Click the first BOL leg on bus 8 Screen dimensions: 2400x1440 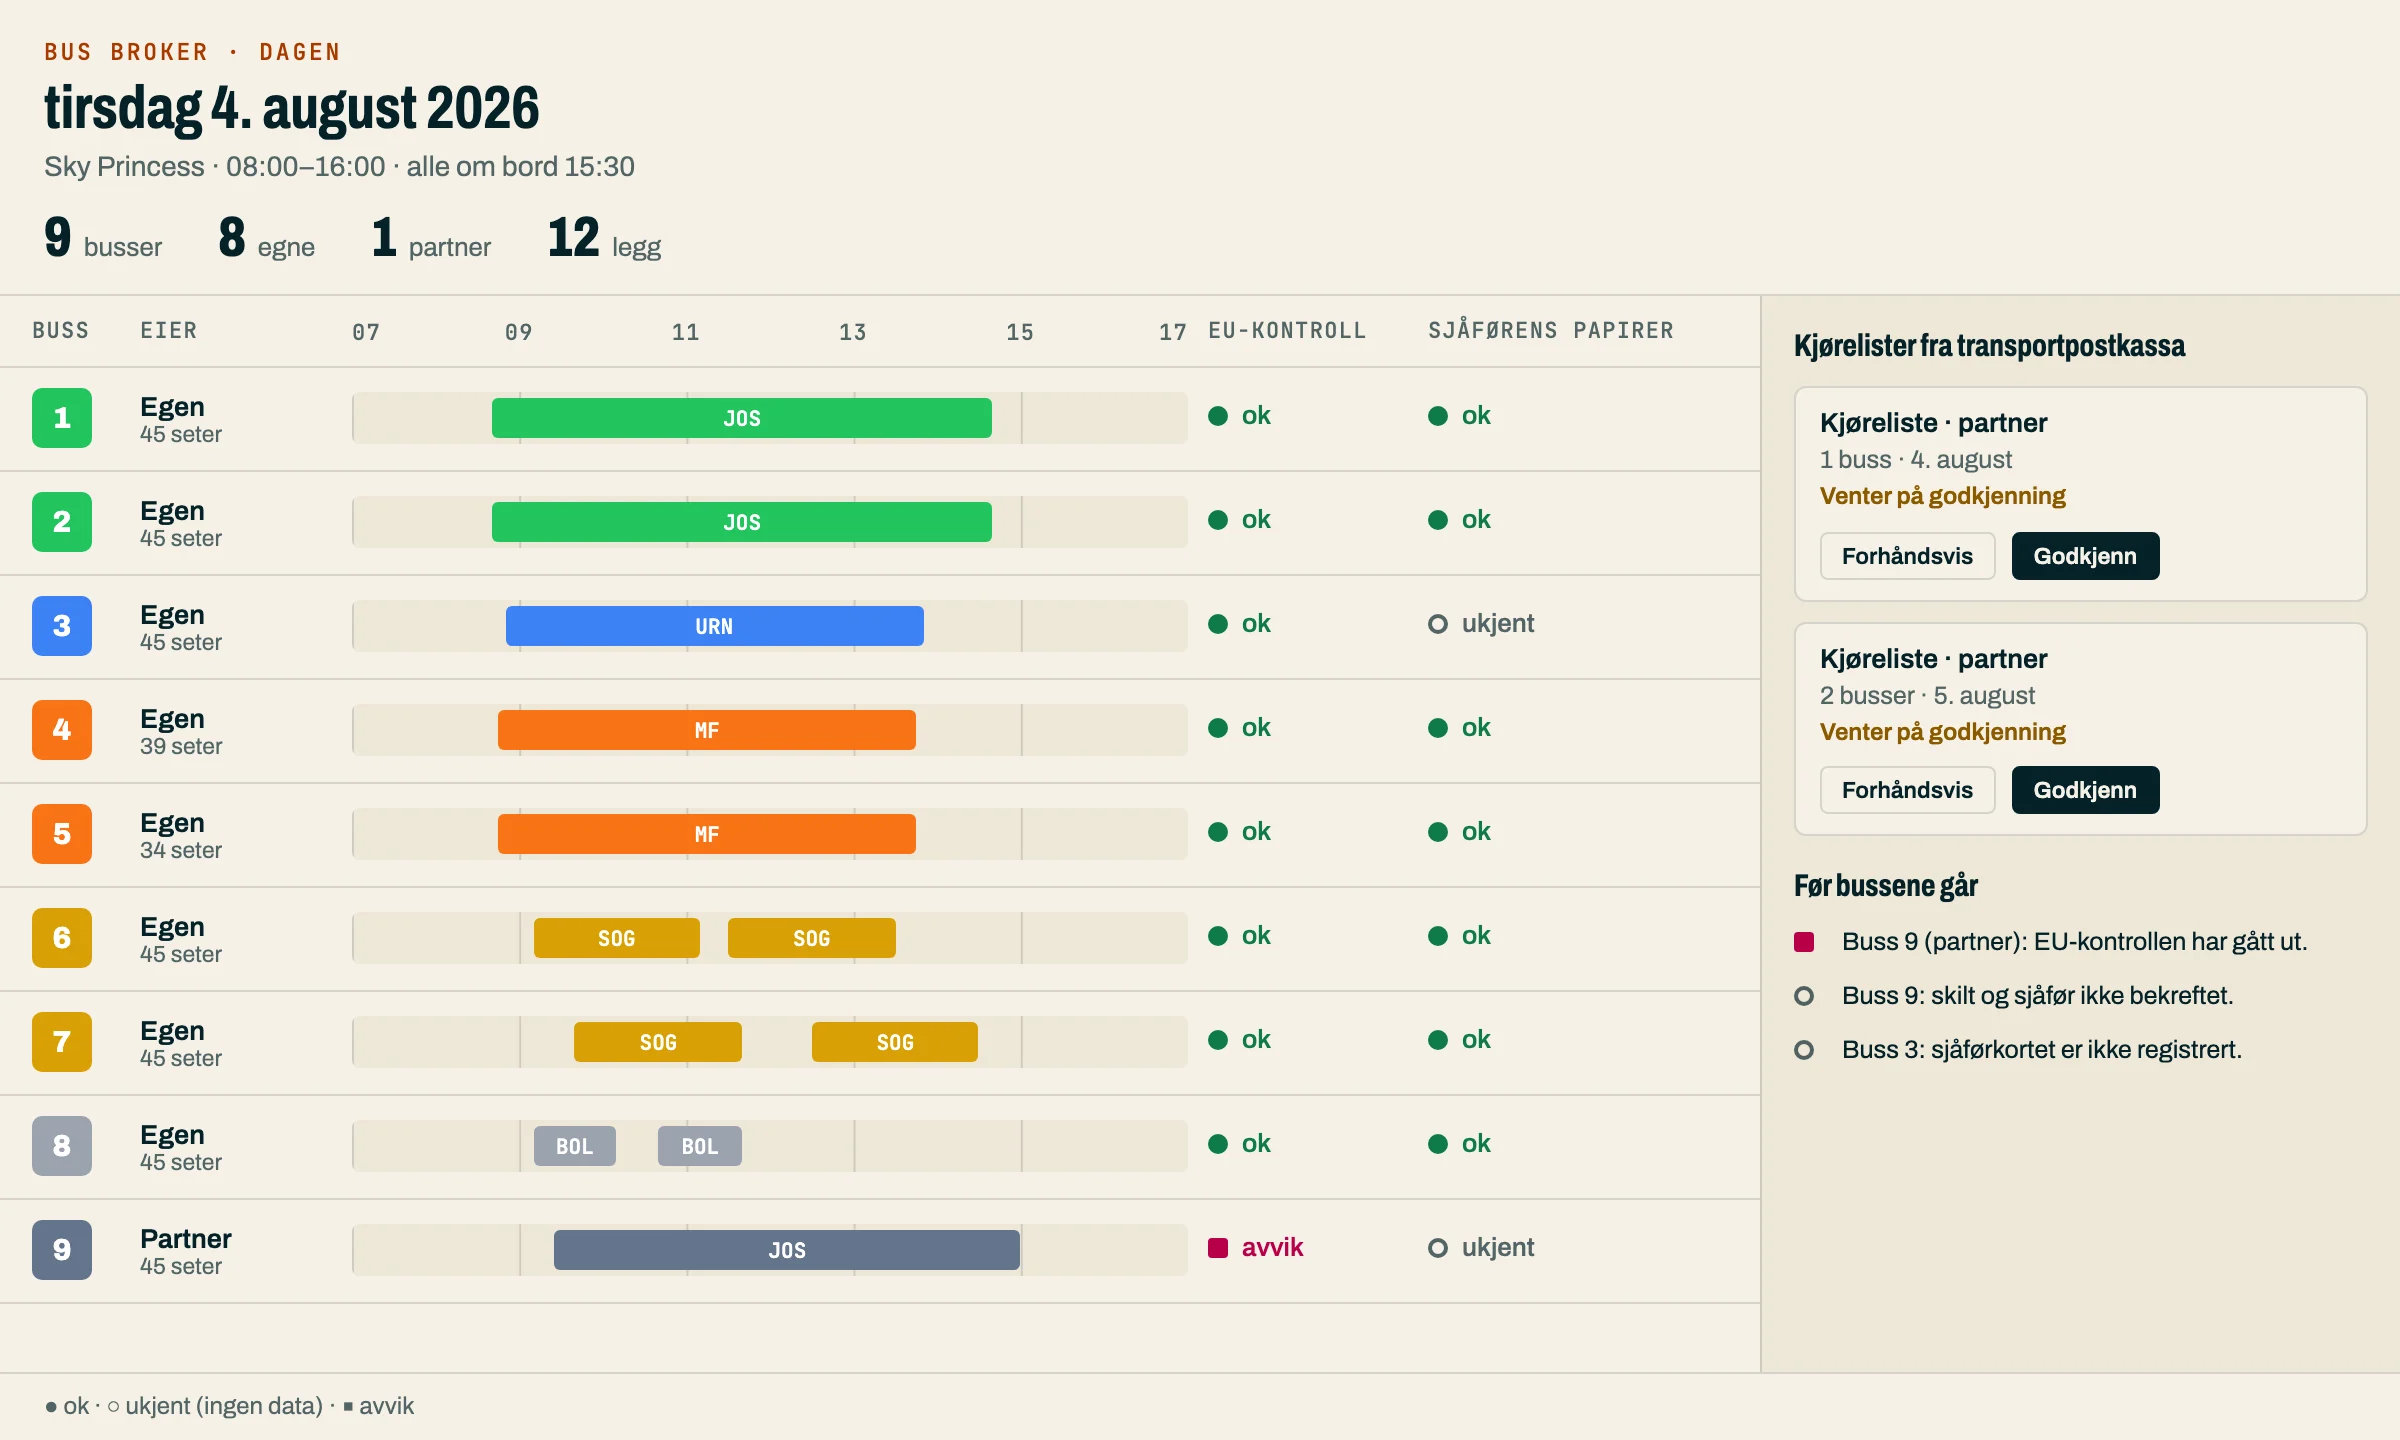(575, 1146)
